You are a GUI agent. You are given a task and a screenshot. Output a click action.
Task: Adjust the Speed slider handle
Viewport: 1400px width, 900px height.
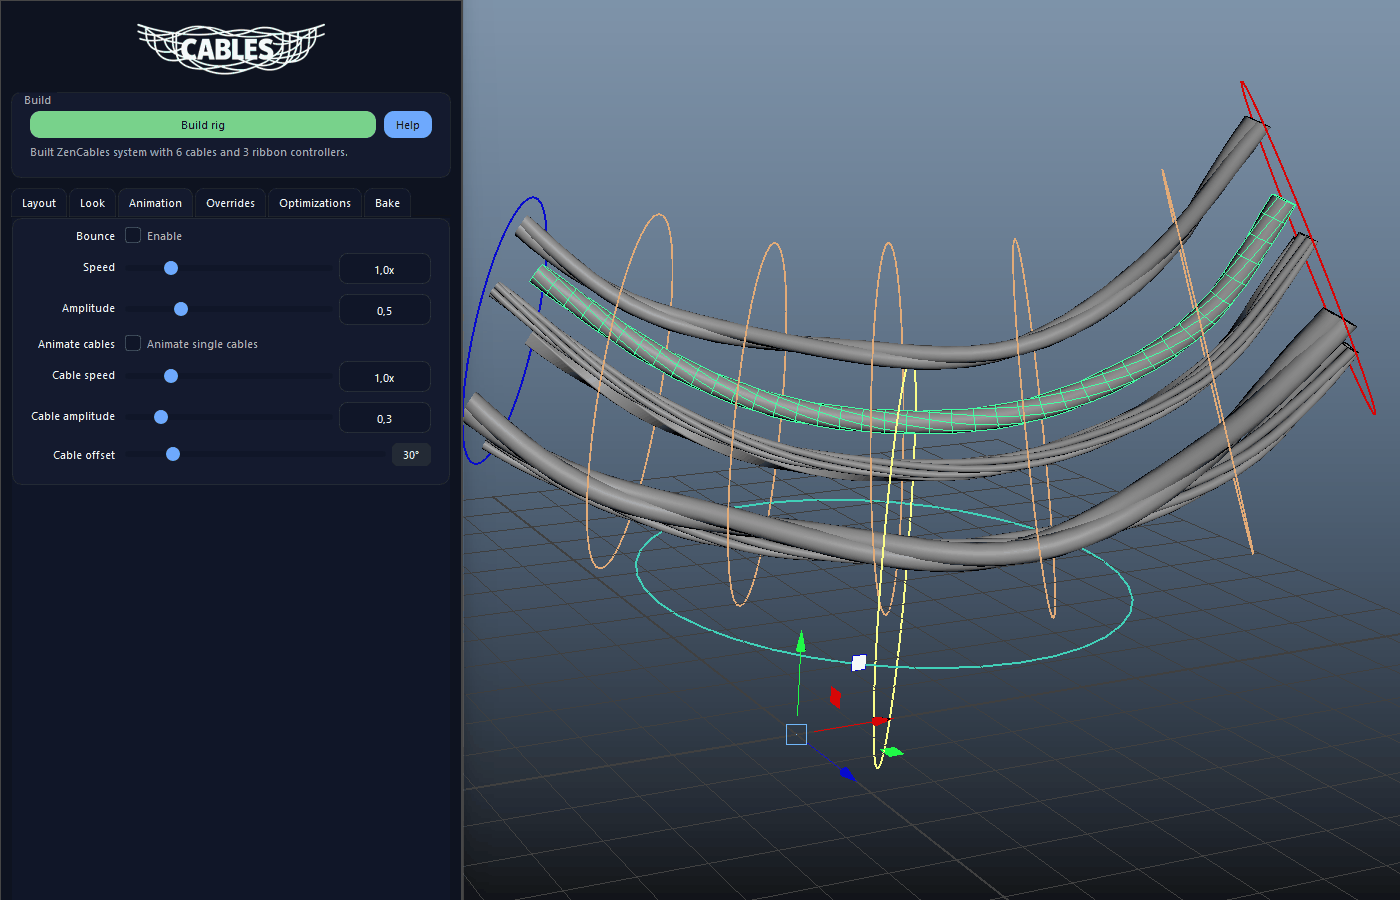pos(171,268)
